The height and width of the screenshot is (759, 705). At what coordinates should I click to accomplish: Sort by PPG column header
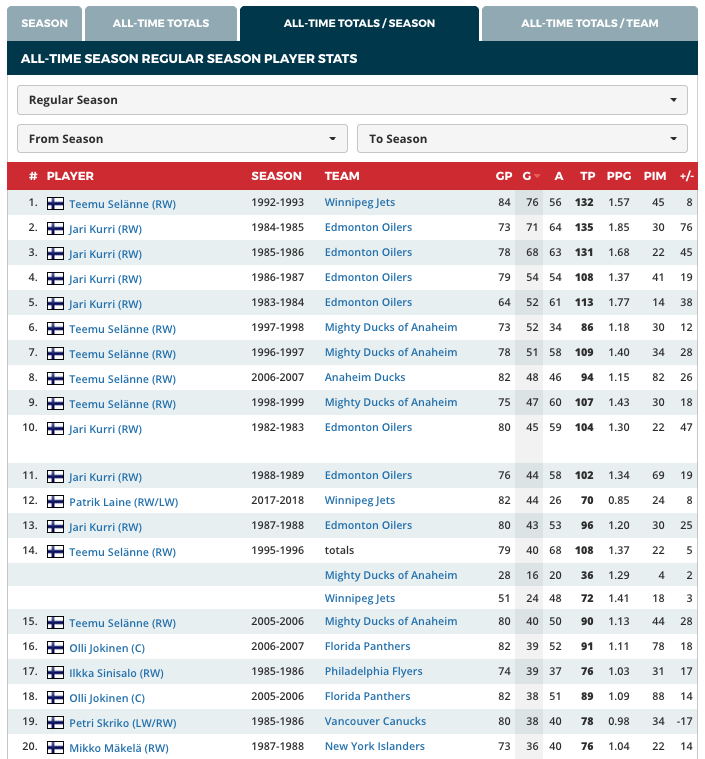[619, 176]
